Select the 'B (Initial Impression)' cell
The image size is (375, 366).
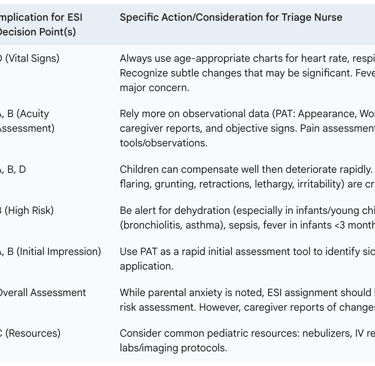pos(51,252)
